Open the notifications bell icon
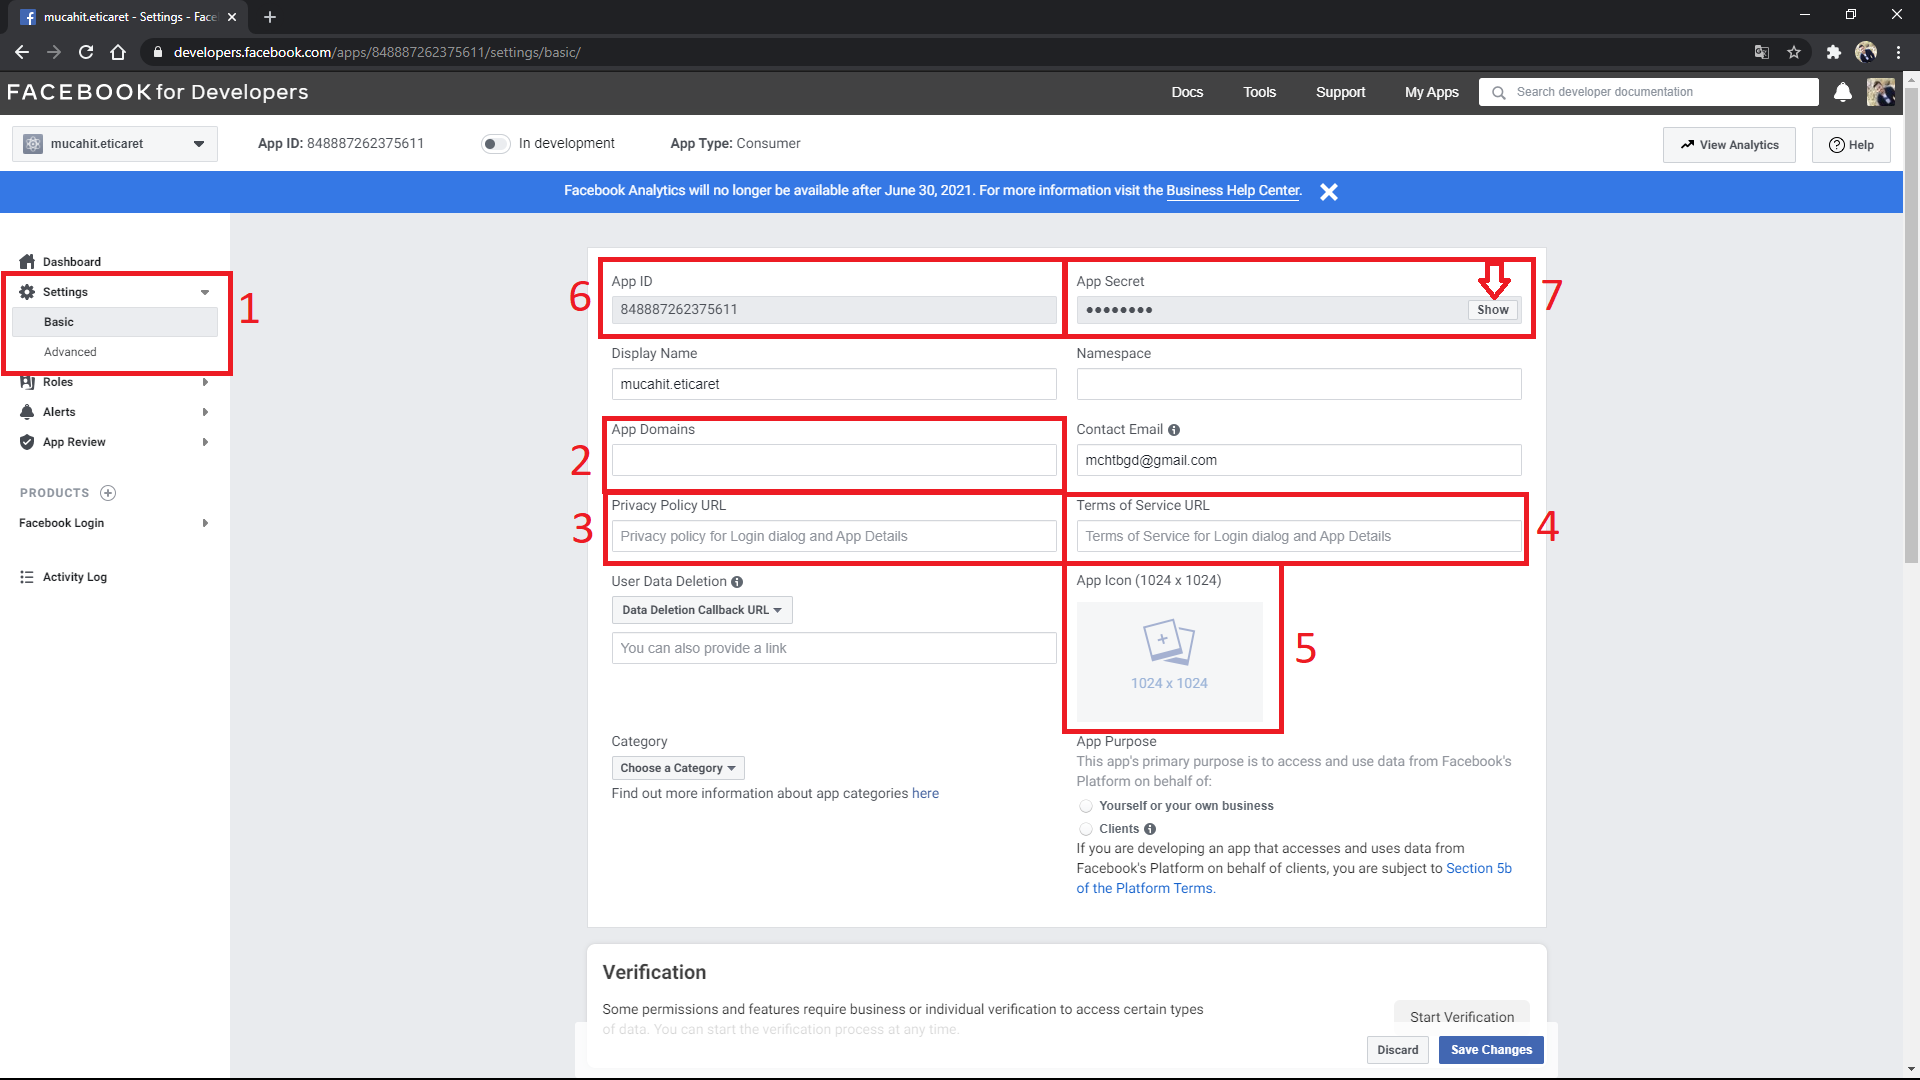The image size is (1920, 1080). pyautogui.click(x=1842, y=92)
